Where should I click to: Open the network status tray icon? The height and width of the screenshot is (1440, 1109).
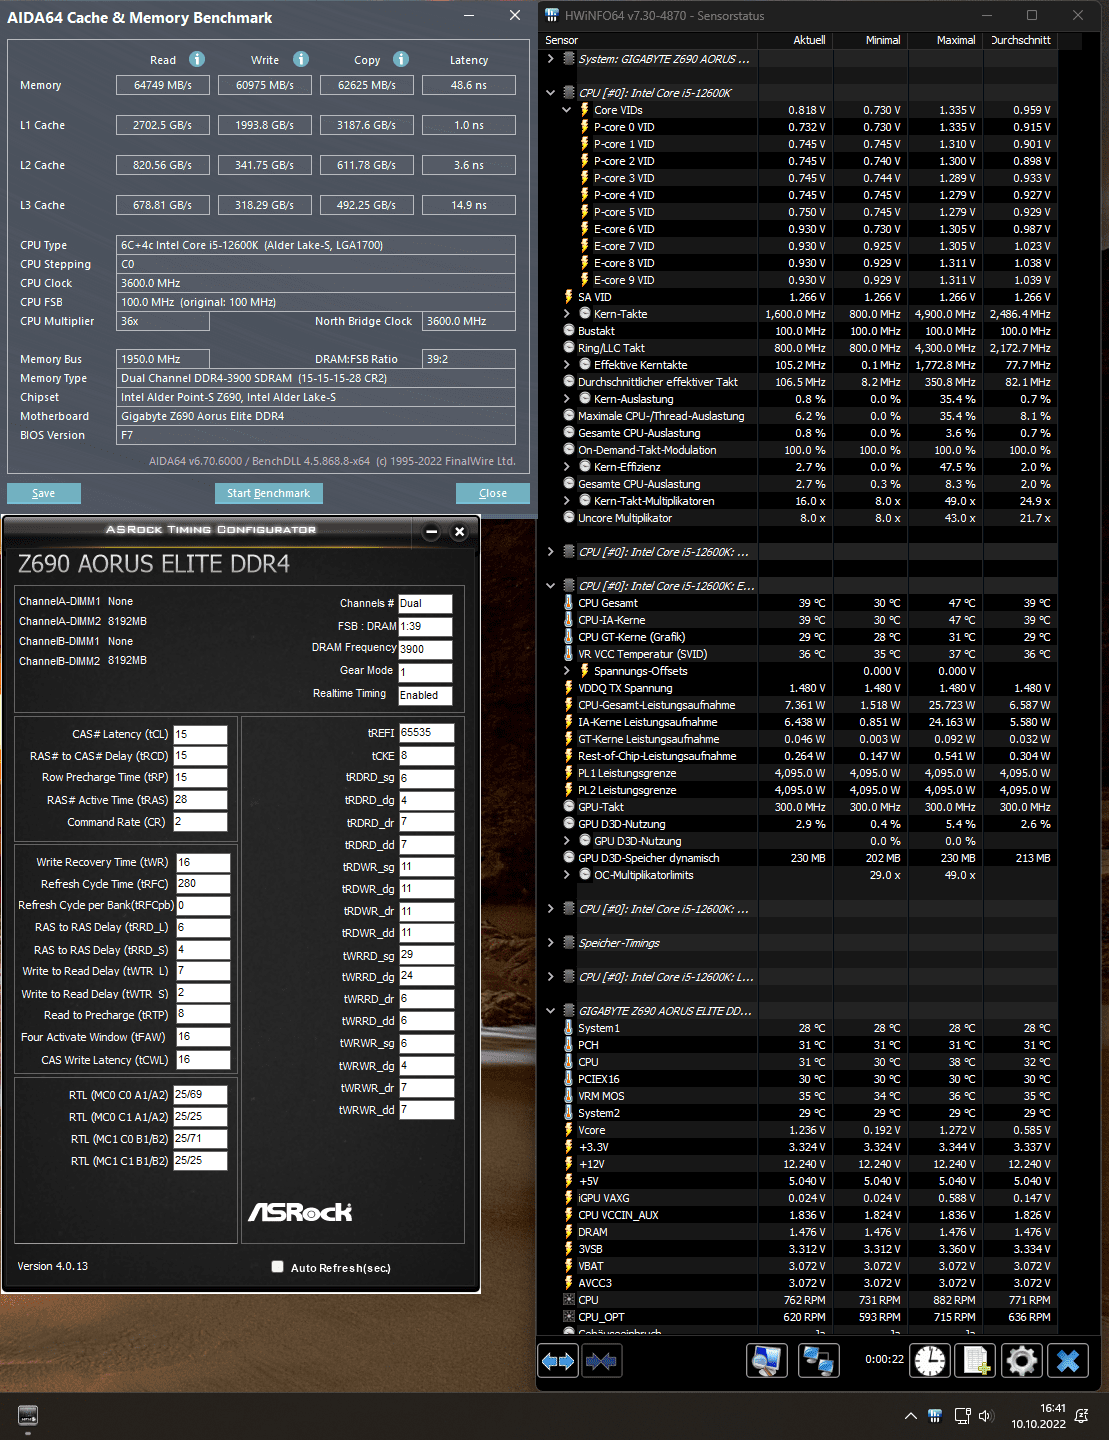click(x=962, y=1416)
